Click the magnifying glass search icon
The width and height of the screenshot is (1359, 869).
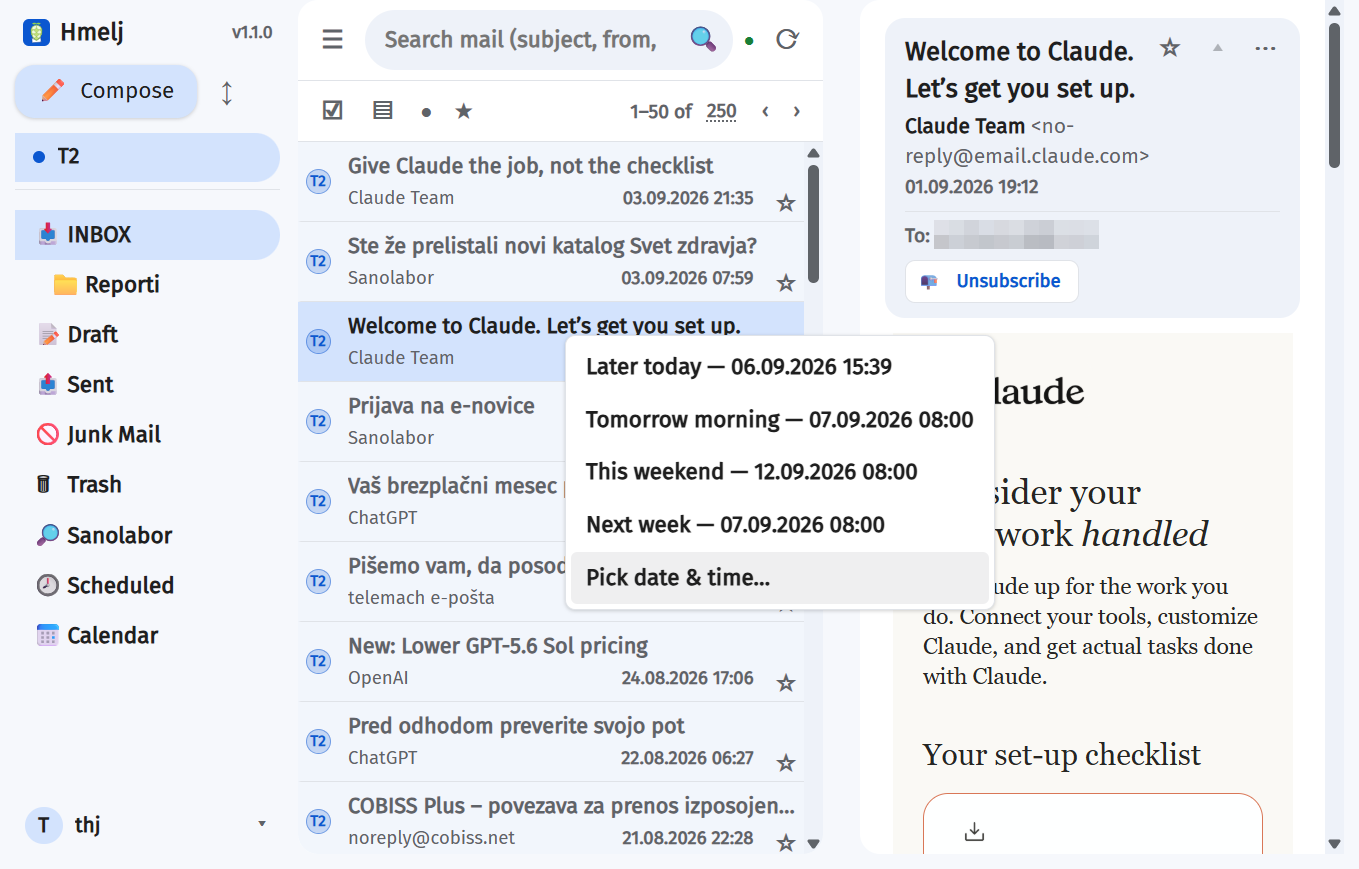703,39
